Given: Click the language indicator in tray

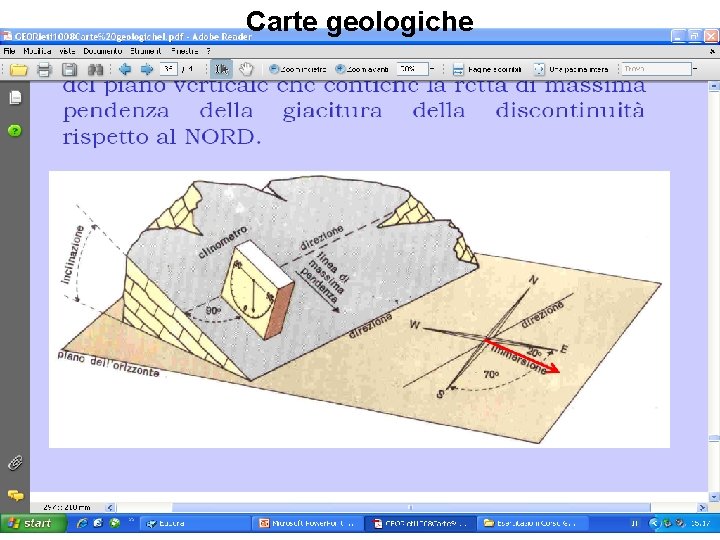Looking at the screenshot, I should [635, 523].
